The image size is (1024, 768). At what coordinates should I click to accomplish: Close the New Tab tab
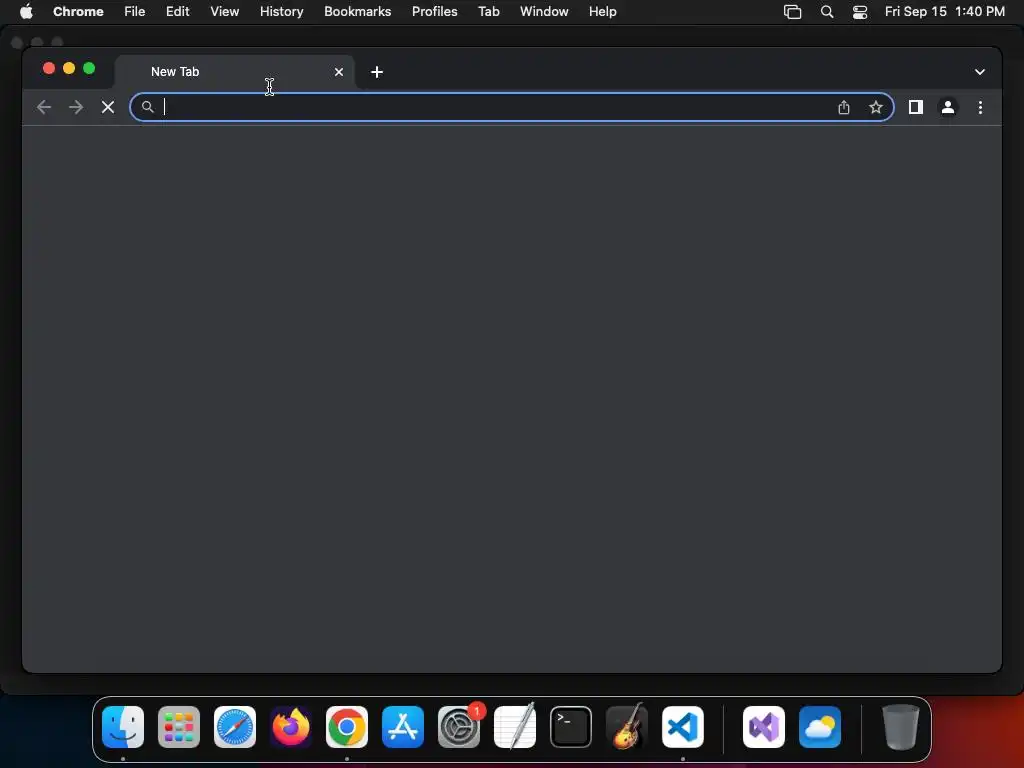pyautogui.click(x=339, y=72)
